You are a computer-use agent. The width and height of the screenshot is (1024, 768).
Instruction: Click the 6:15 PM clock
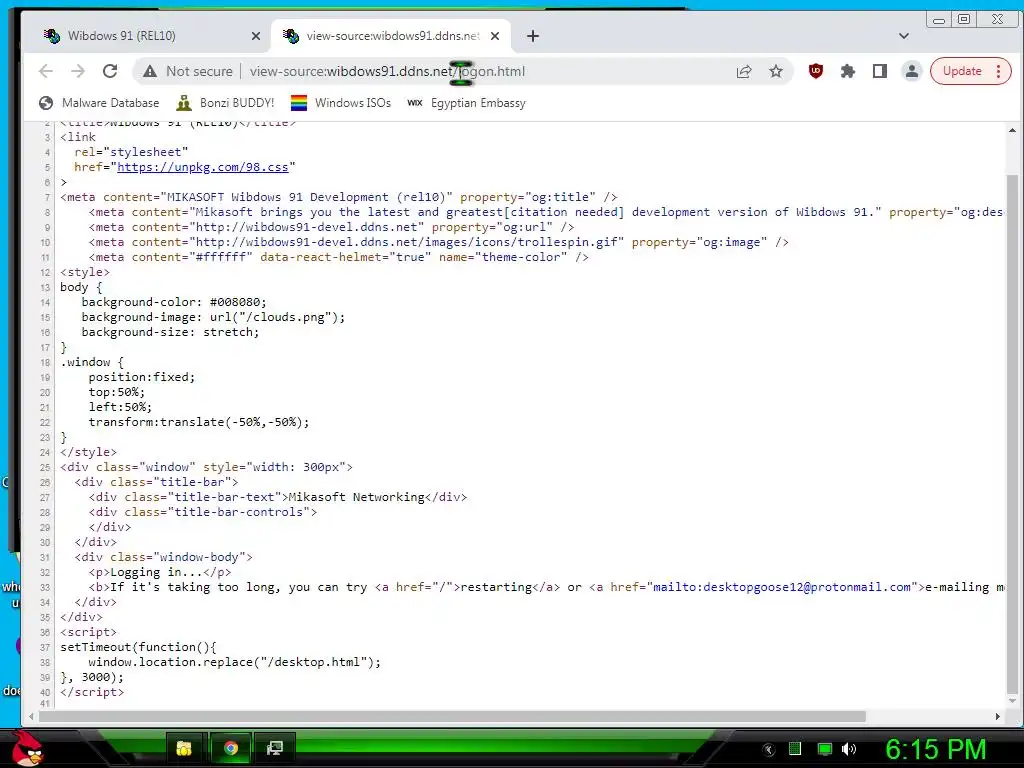[935, 749]
